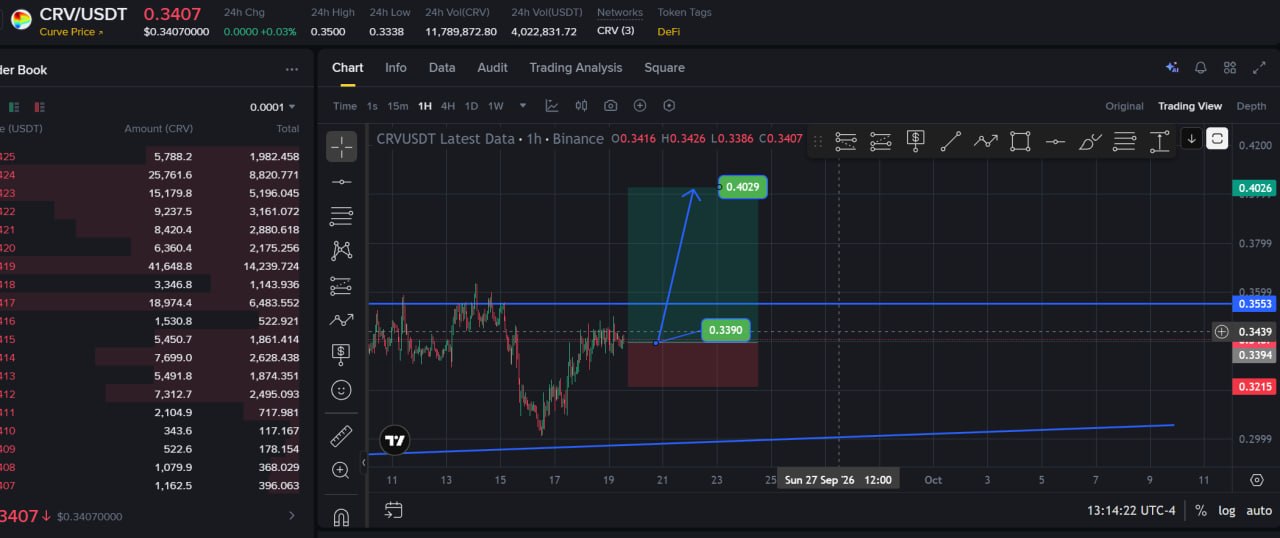Switch to the Info tab
This screenshot has height=538, width=1280.
coord(396,68)
